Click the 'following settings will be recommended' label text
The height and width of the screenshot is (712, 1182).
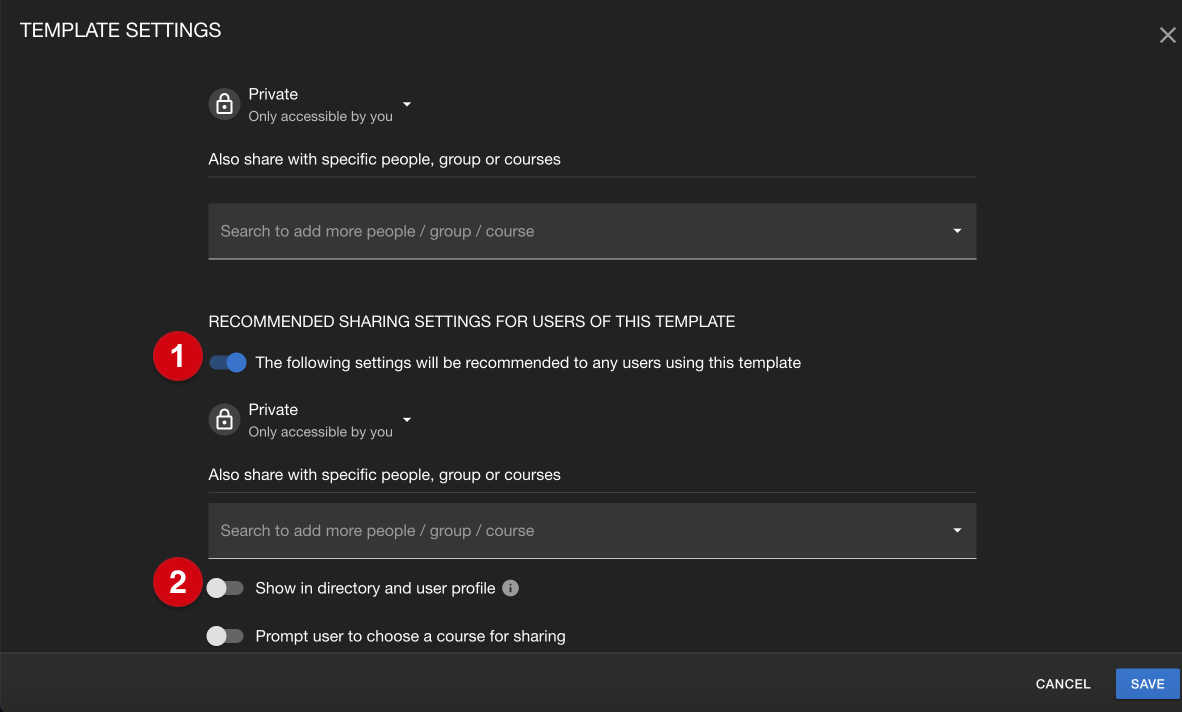tap(528, 363)
